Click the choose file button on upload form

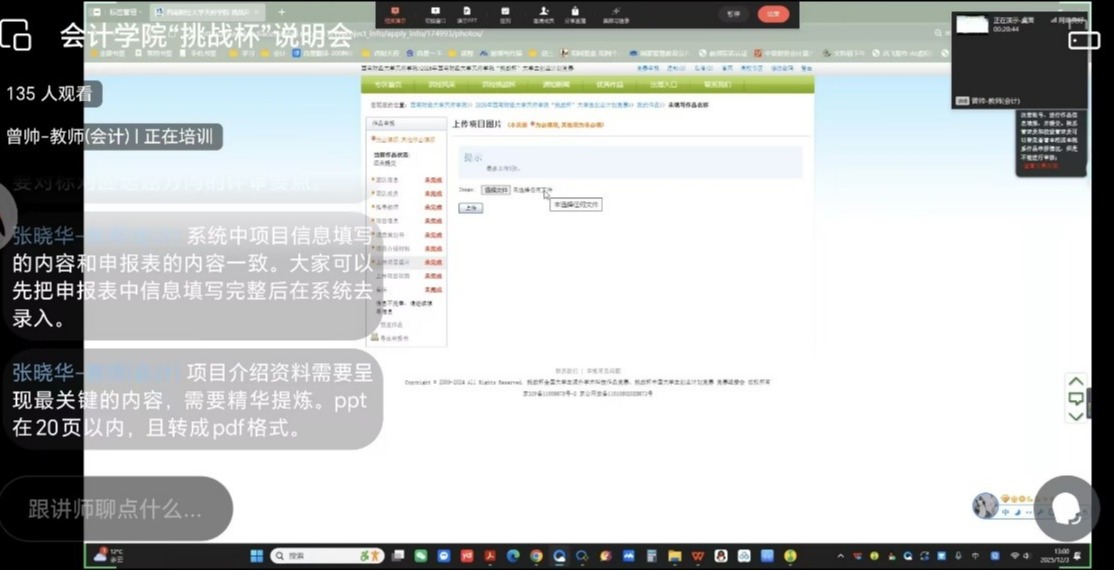click(x=495, y=189)
